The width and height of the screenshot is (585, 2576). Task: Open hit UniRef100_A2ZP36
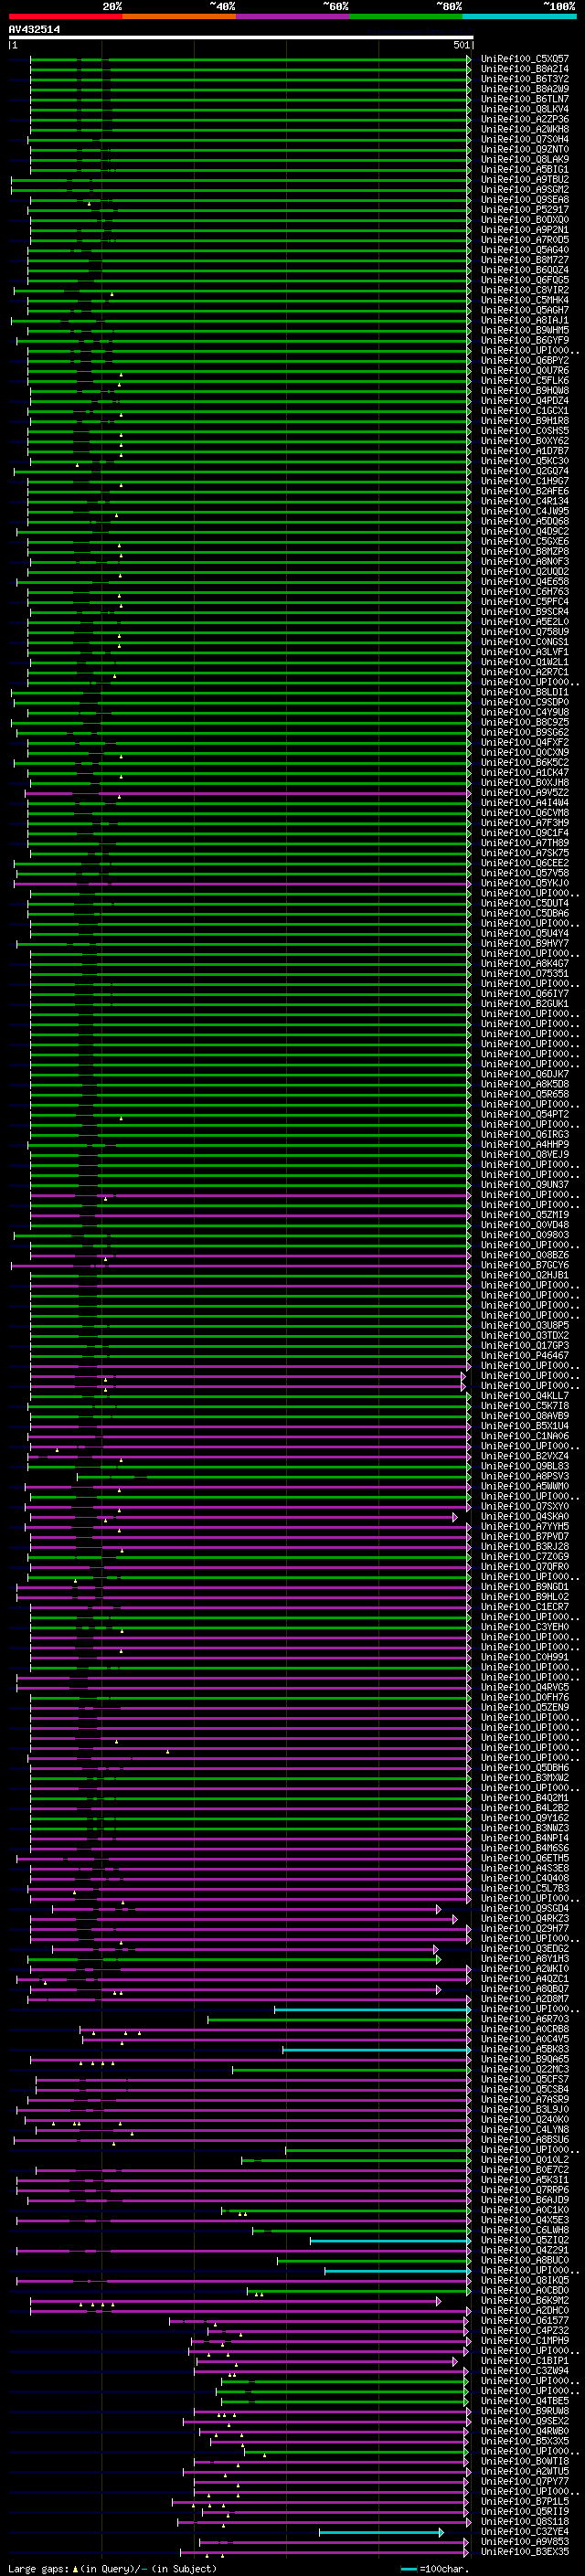click(524, 119)
